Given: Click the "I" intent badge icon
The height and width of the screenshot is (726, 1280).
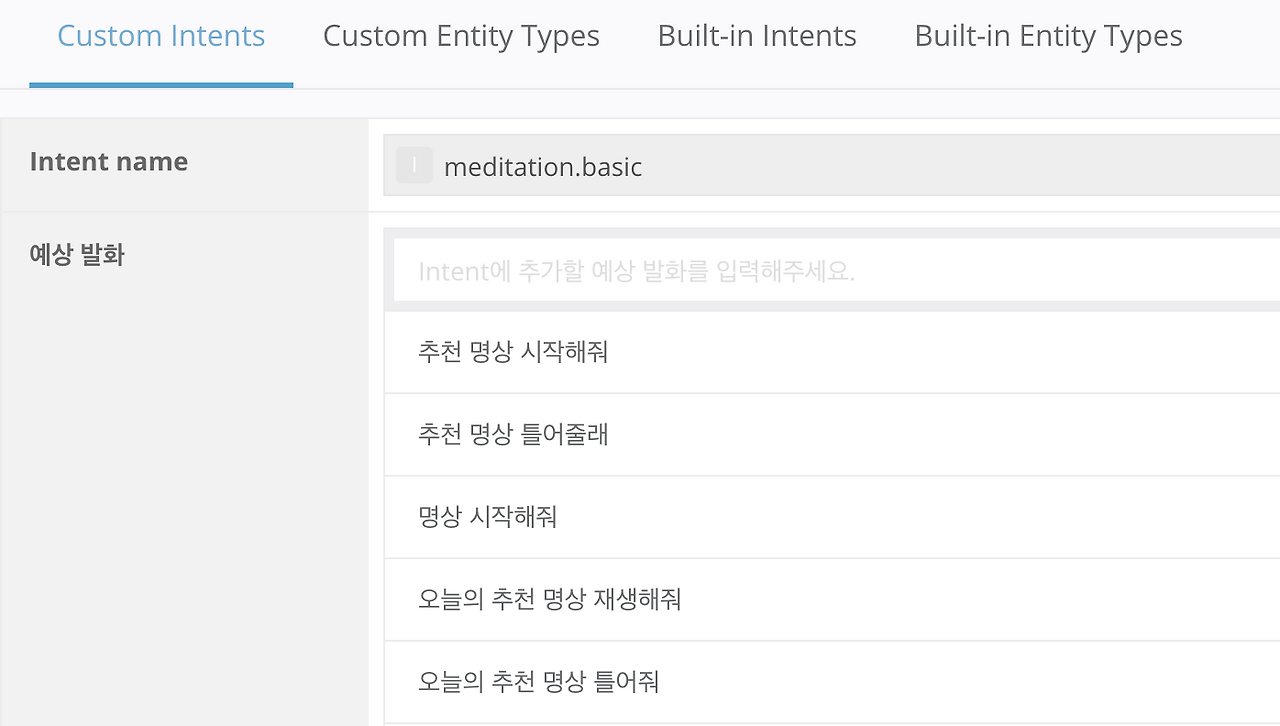Looking at the screenshot, I should pyautogui.click(x=414, y=166).
